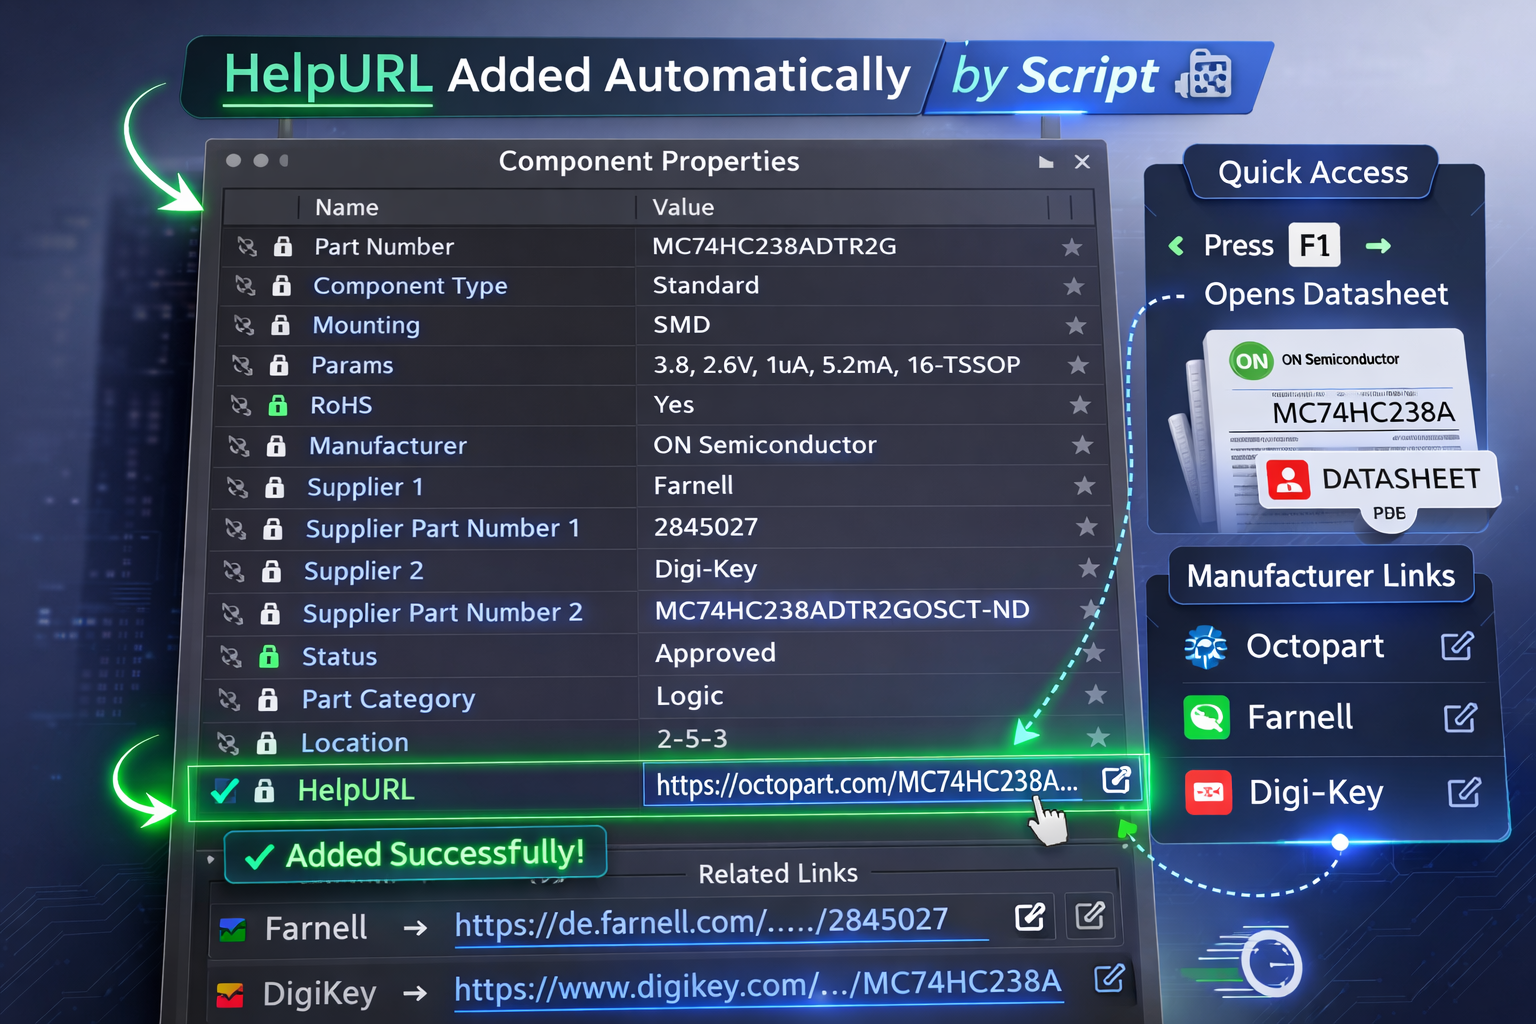1536x1024 pixels.
Task: Toggle the visibility icon for Part Number
Action: [247, 246]
